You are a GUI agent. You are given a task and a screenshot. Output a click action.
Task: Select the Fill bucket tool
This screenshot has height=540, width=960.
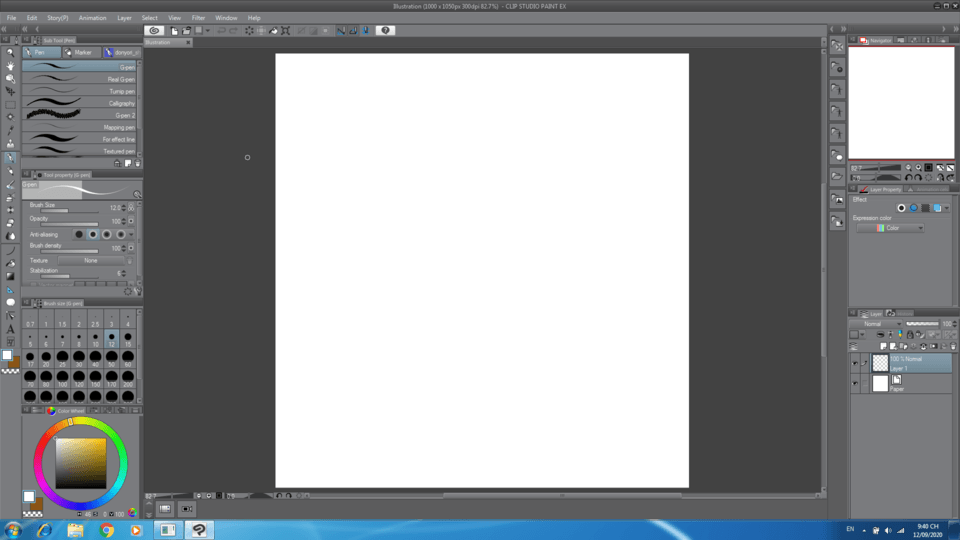pos(10,263)
